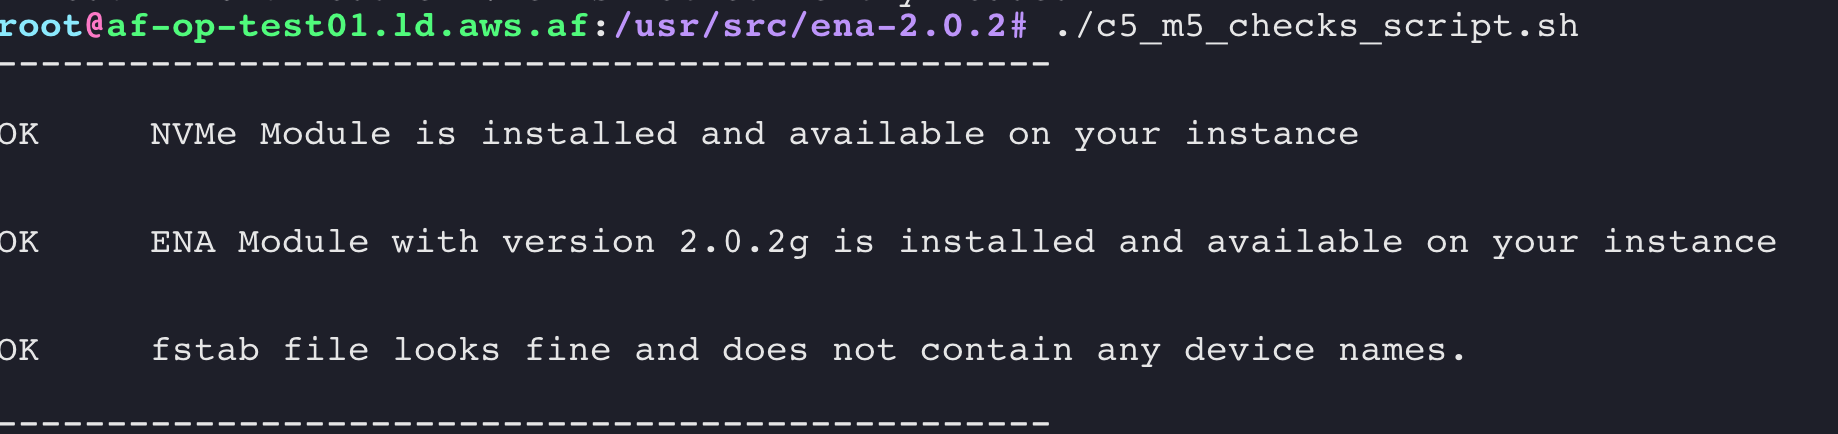Click the word ENA in second line

coord(182,242)
